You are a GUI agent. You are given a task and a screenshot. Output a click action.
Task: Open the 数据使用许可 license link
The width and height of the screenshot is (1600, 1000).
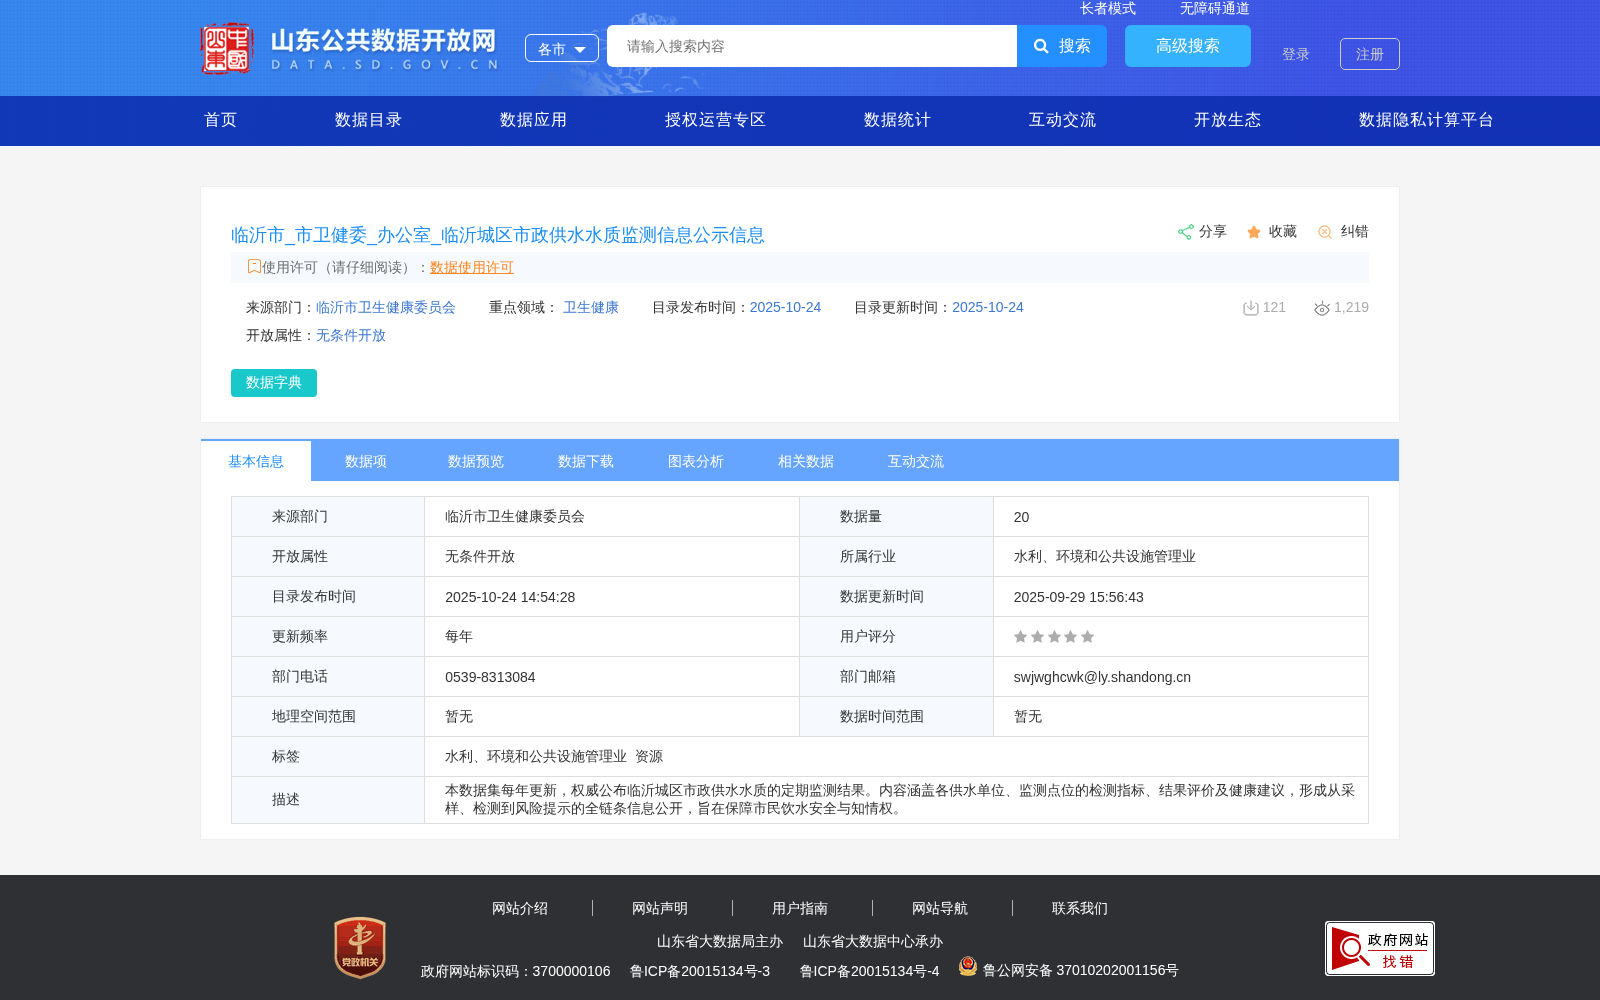[x=472, y=267]
